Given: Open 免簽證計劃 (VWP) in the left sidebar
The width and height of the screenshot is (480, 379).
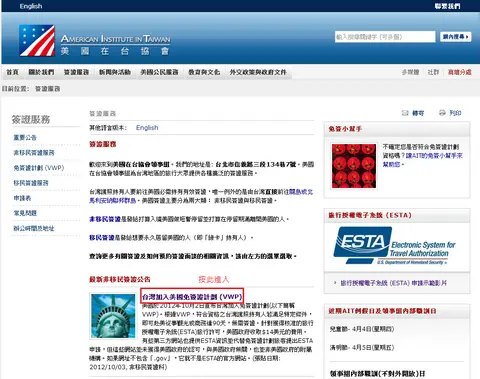Looking at the screenshot, I should 39,168.
